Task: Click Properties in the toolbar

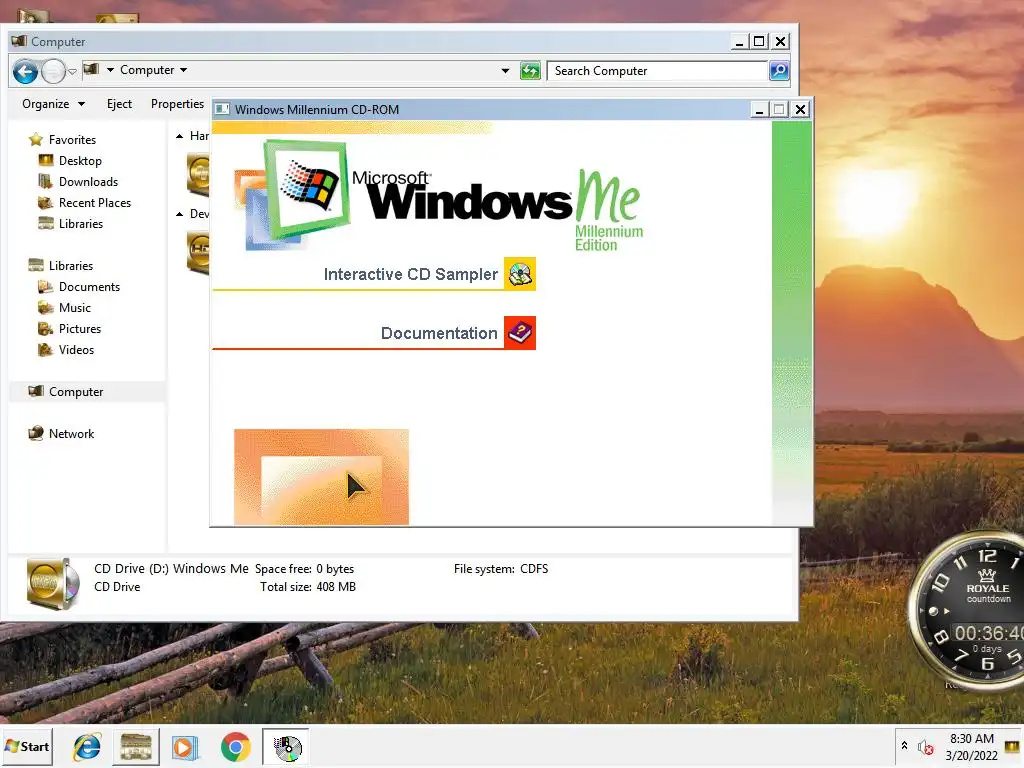Action: (x=177, y=104)
